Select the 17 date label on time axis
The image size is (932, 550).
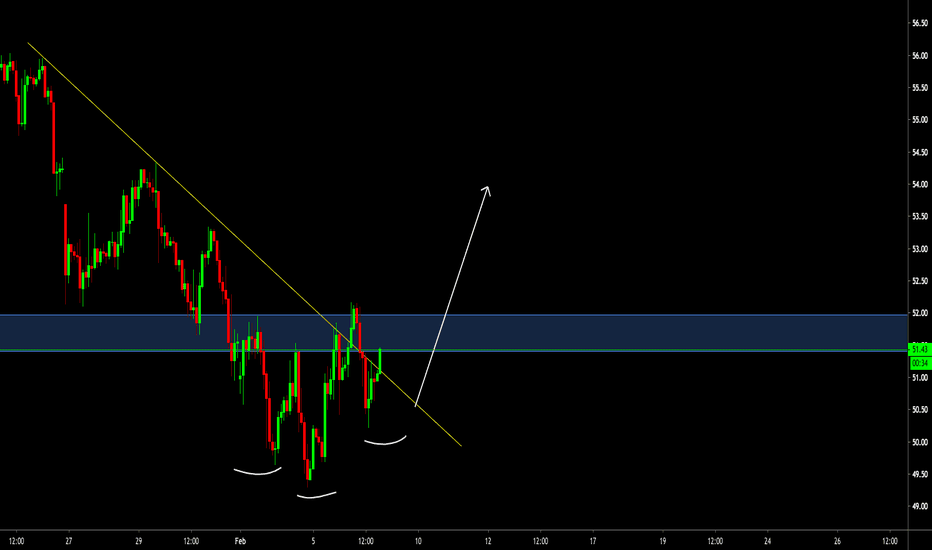tap(593, 541)
